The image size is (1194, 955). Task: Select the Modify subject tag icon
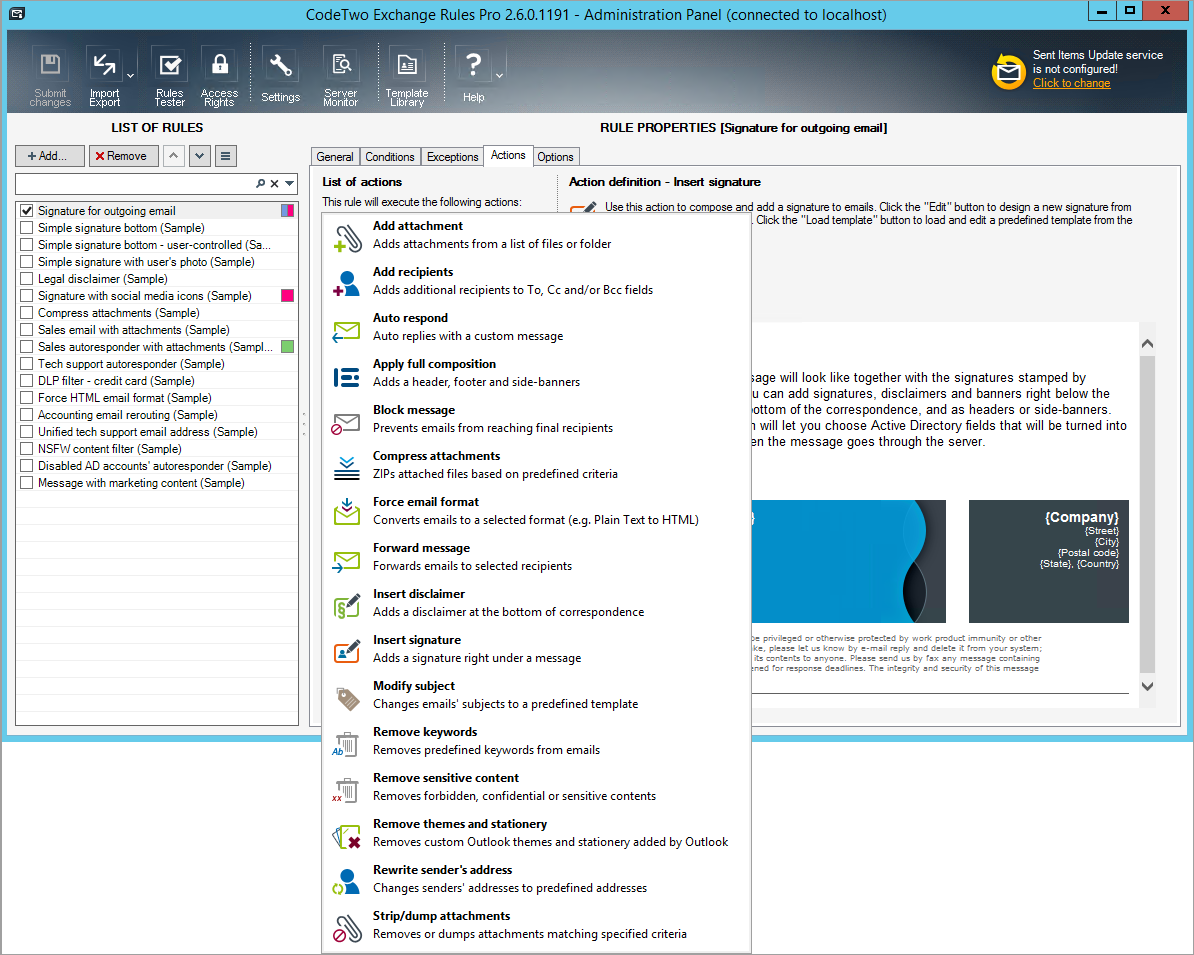coord(347,698)
